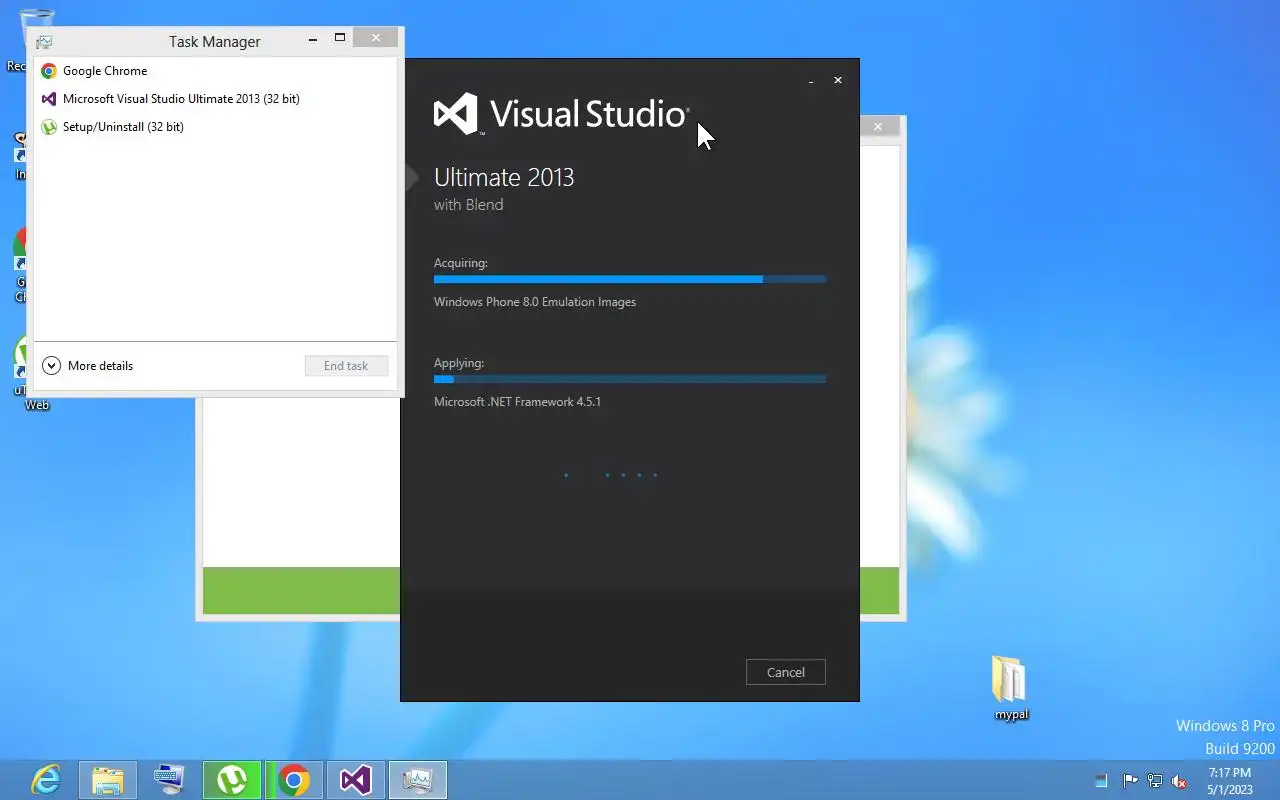The height and width of the screenshot is (800, 1280).
Task: Open On-Screen Keyboard taskbar icon
Action: click(x=170, y=780)
